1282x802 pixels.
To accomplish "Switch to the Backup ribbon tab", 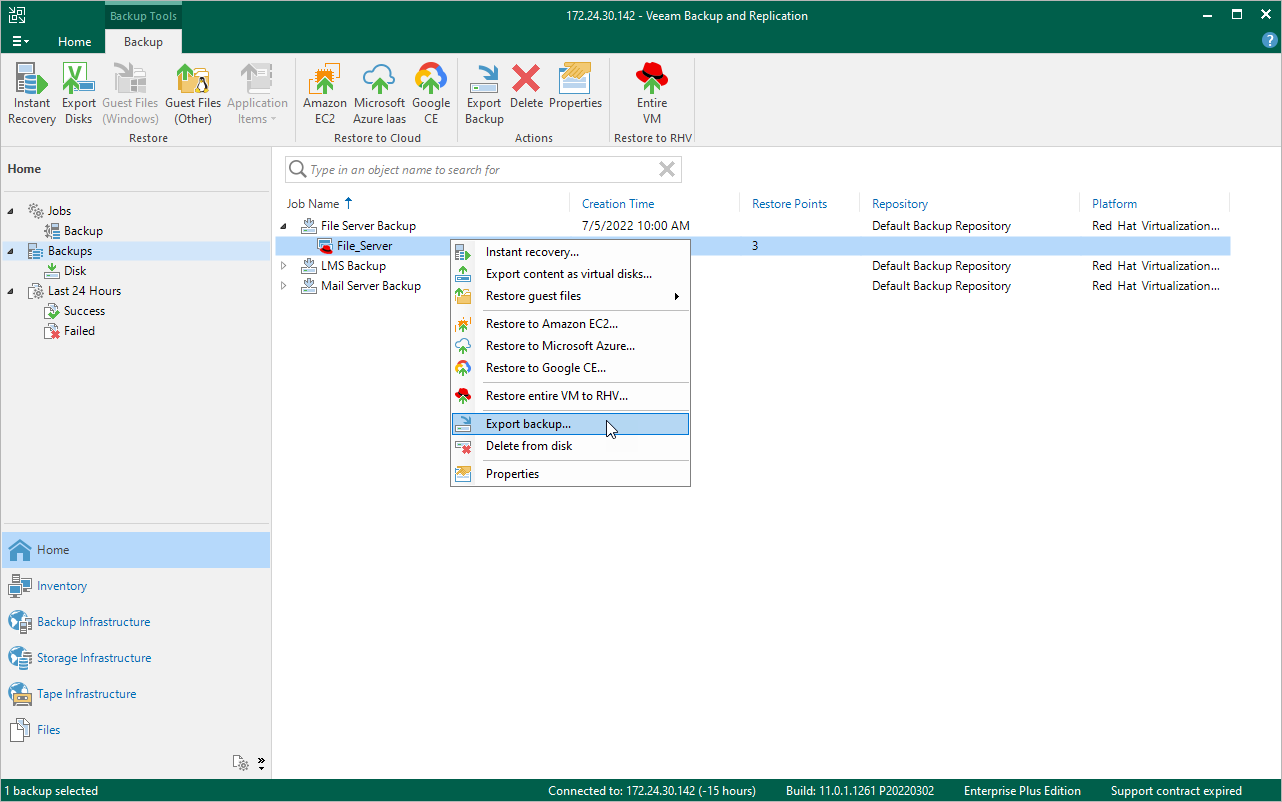I will [143, 41].
